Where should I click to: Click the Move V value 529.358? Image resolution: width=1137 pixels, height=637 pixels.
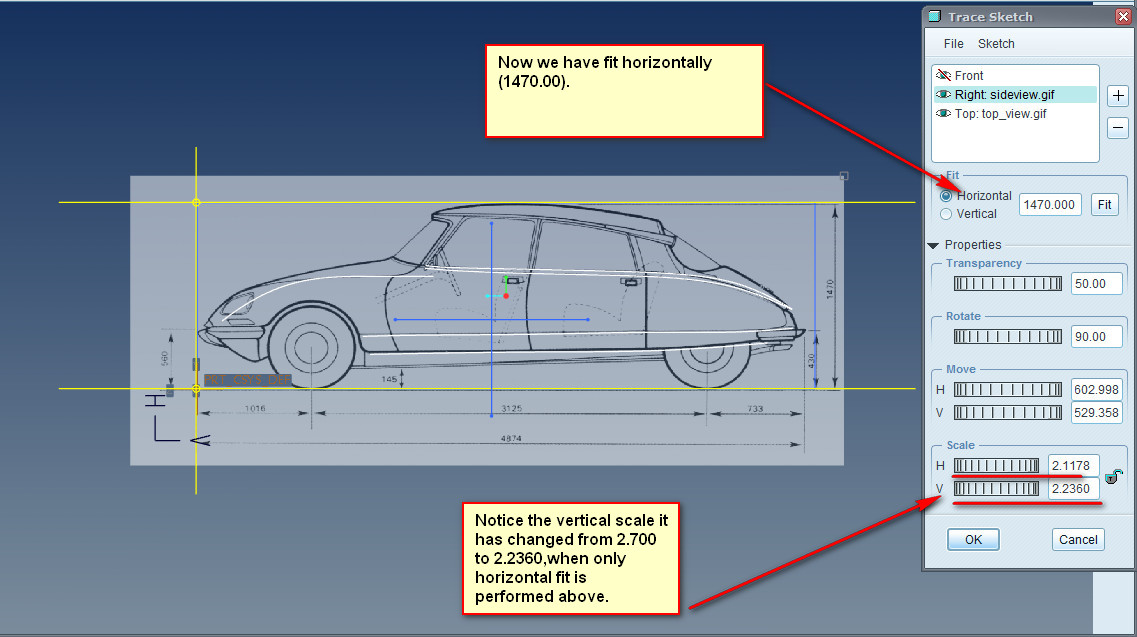[x=1096, y=413]
